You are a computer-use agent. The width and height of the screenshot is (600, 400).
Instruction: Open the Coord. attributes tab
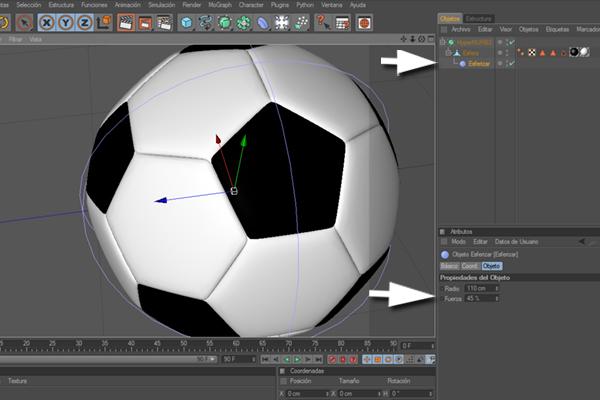point(470,266)
